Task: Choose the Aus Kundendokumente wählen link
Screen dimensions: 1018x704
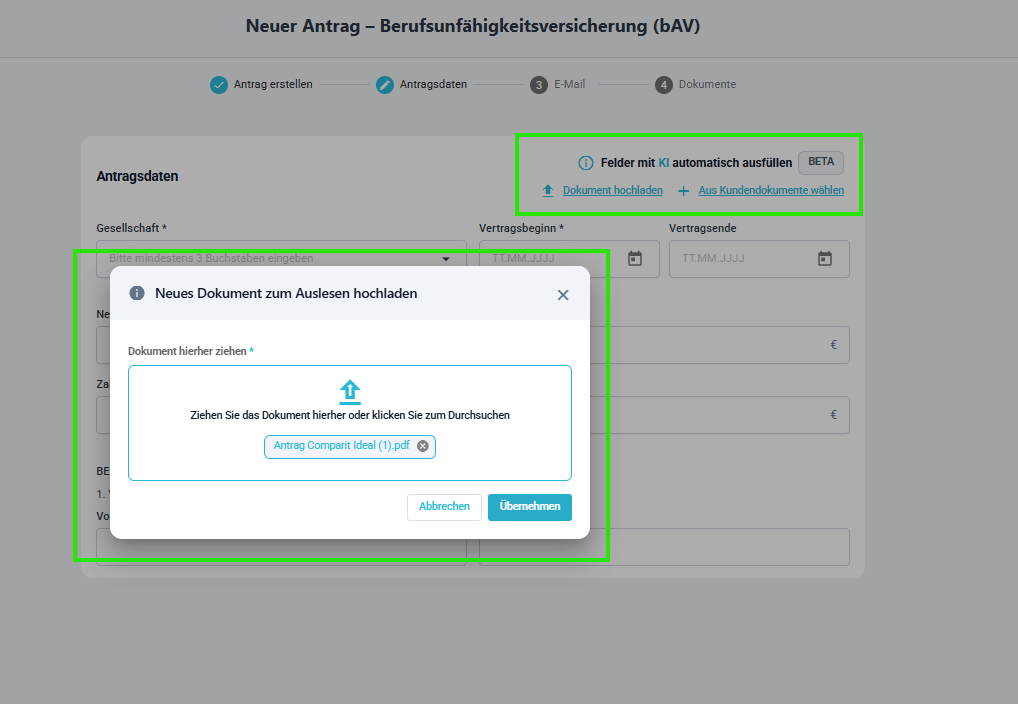Action: (771, 190)
